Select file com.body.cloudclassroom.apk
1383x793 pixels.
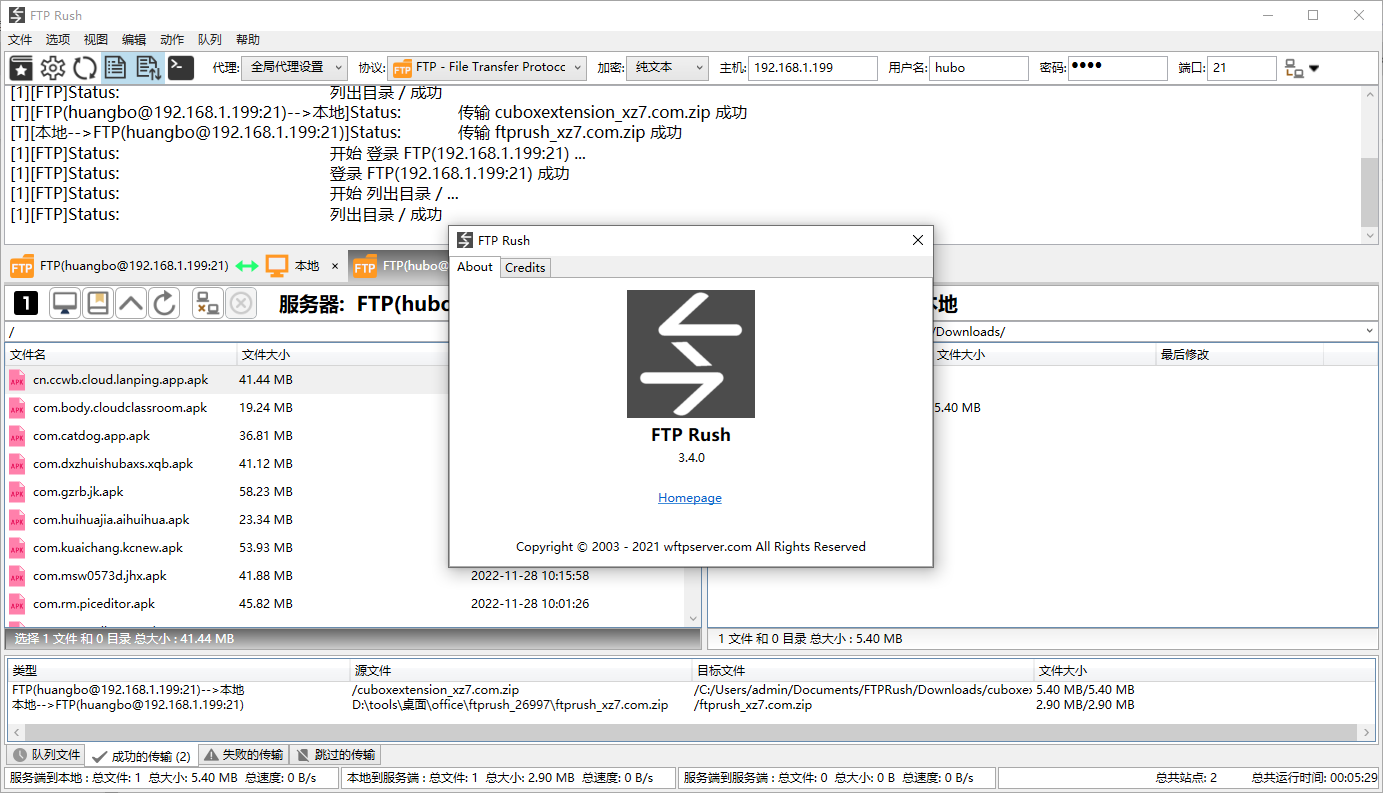[x=120, y=408]
